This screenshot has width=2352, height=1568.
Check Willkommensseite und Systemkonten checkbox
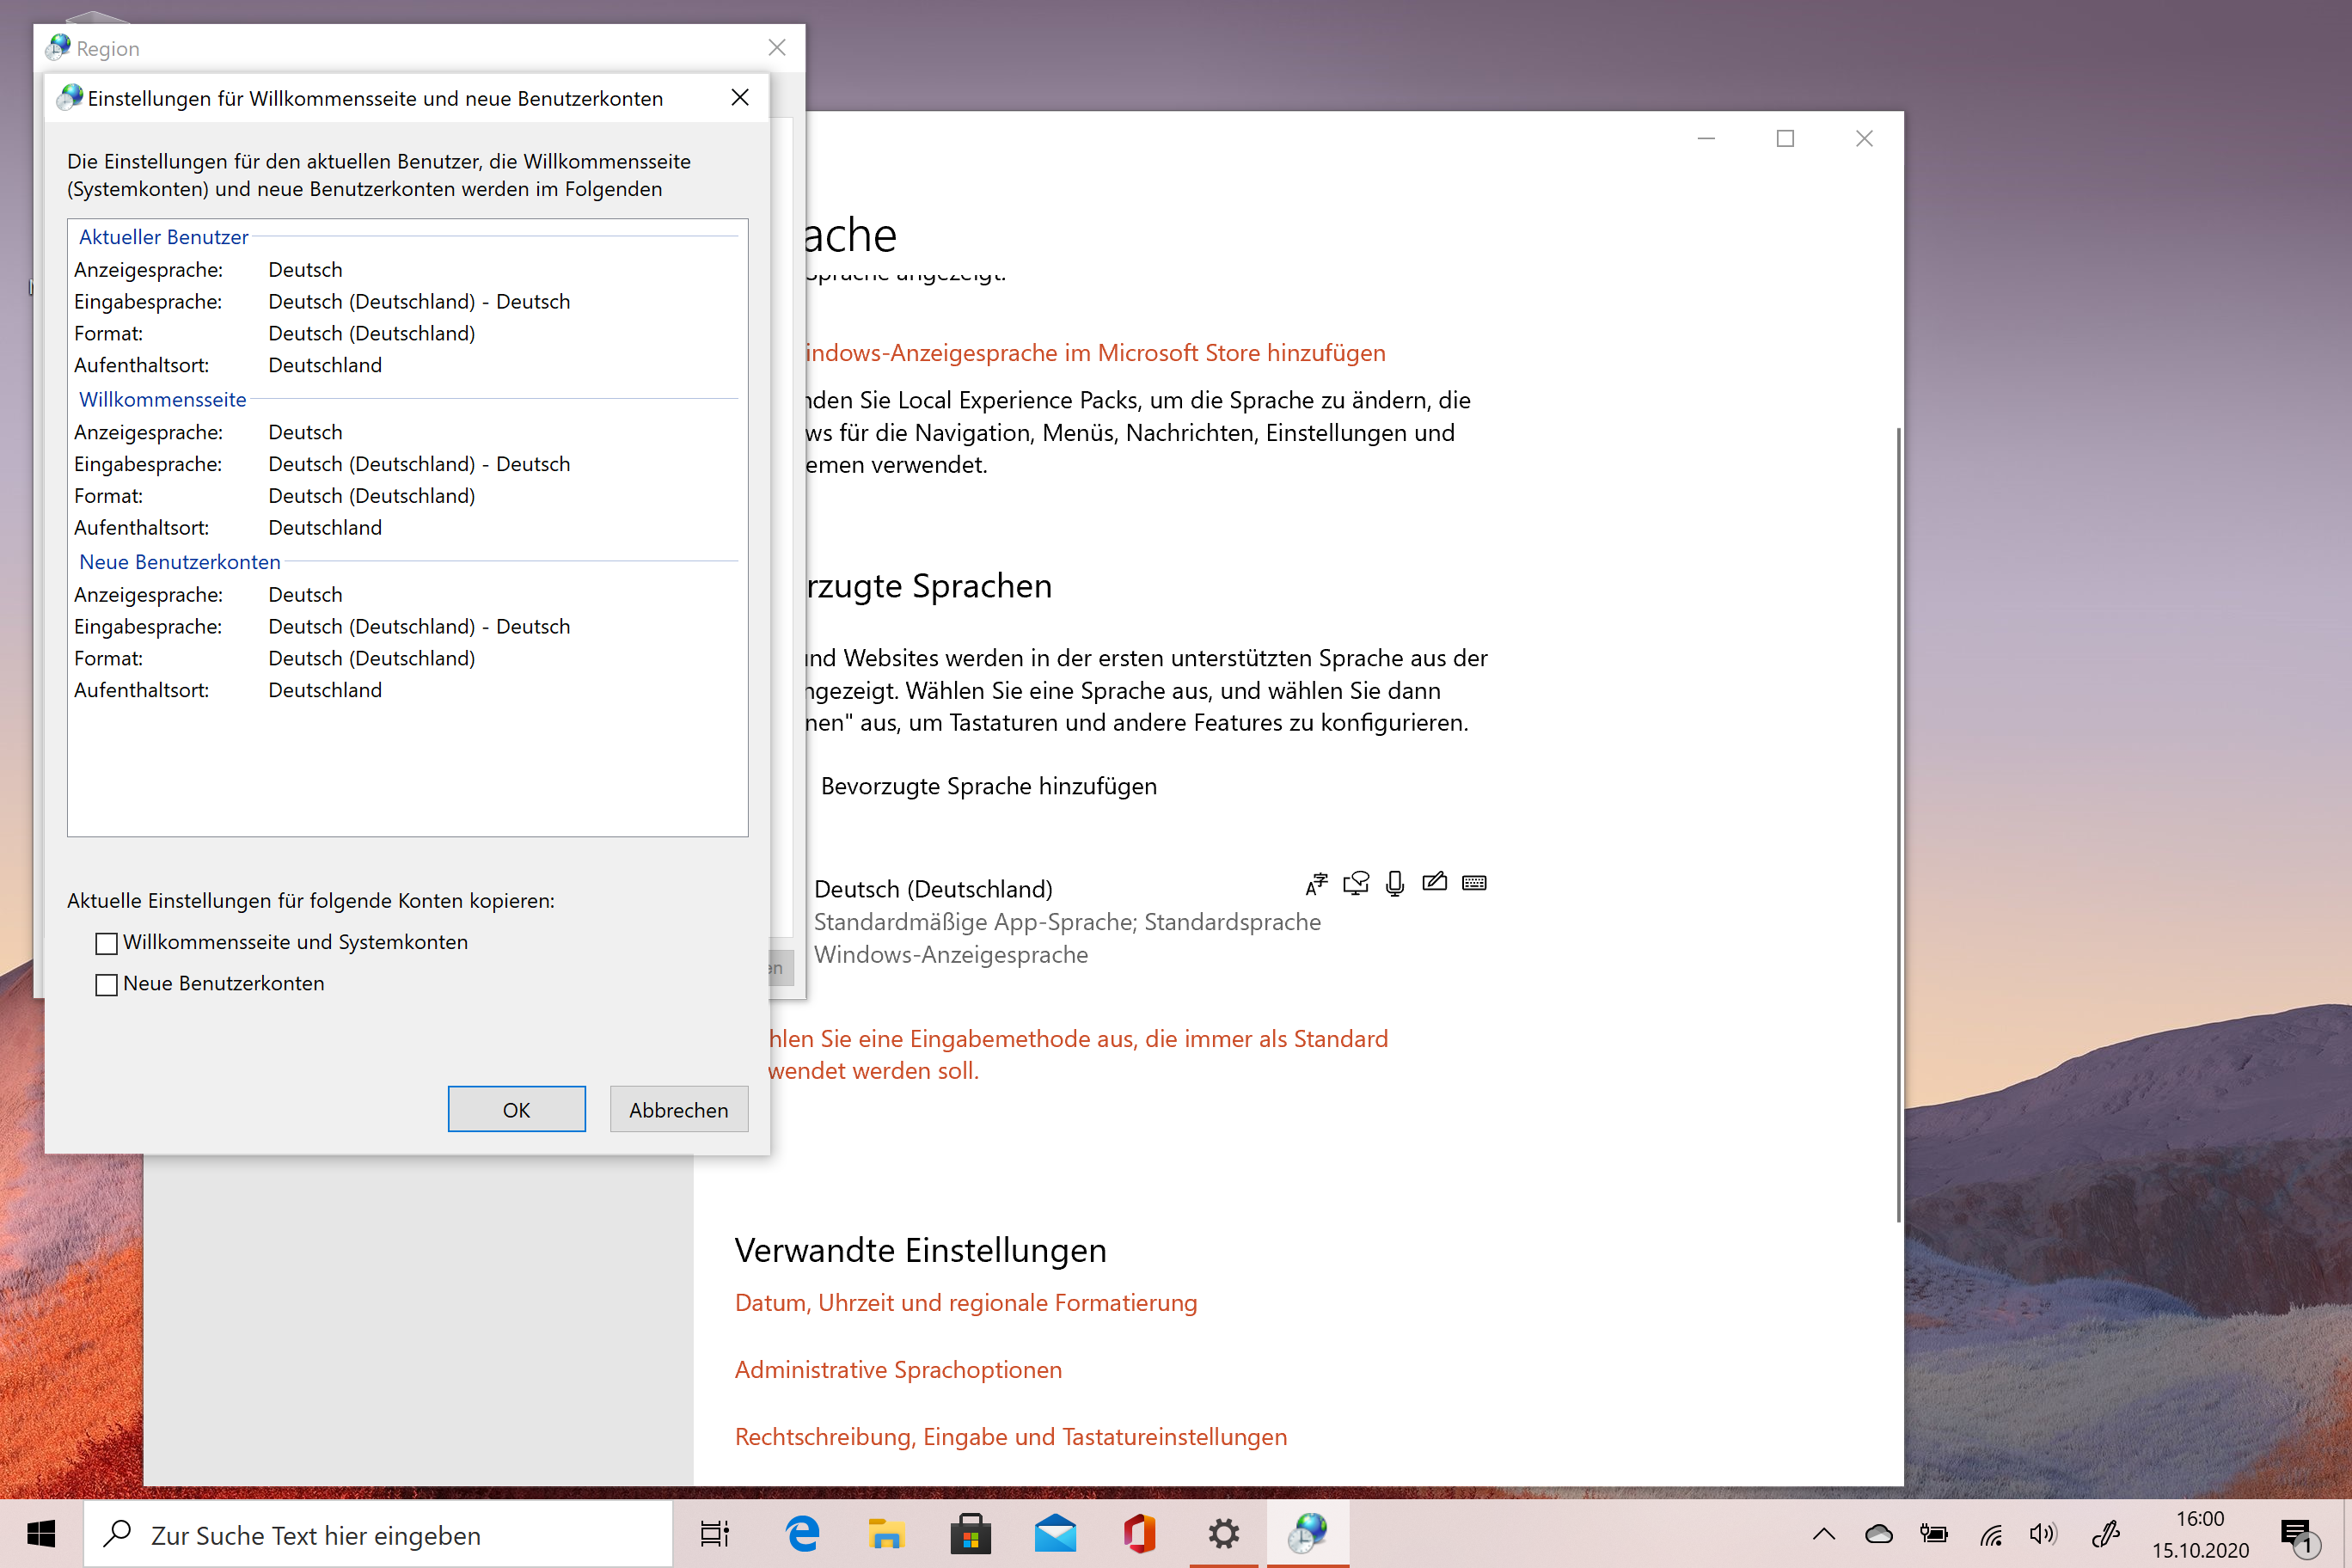[x=107, y=943]
